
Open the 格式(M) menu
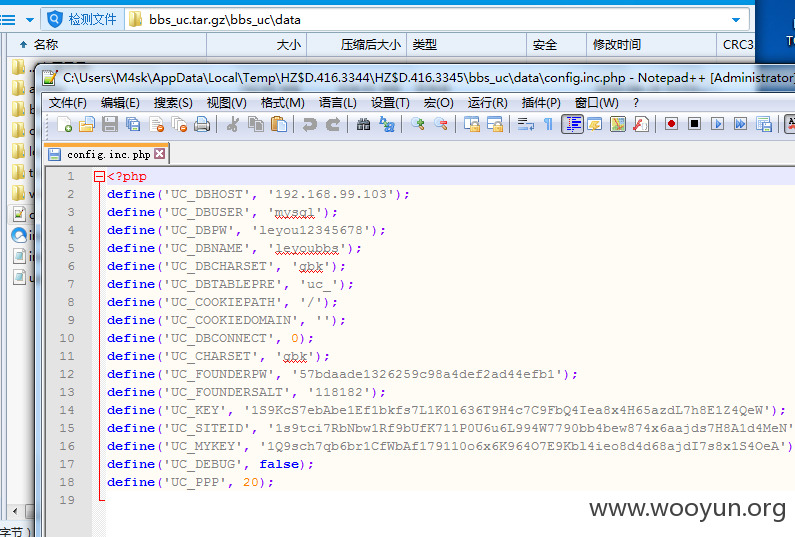(x=282, y=103)
